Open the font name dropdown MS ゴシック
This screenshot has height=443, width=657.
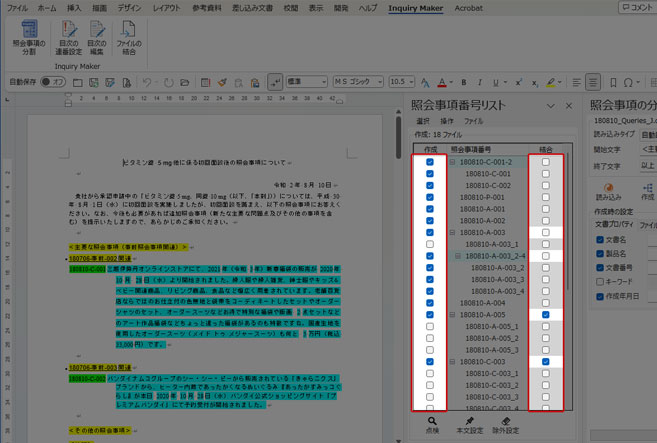coord(380,82)
